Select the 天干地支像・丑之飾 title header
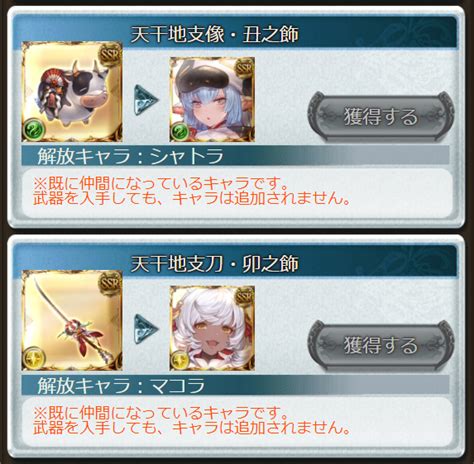The height and width of the screenshot is (464, 474). (x=214, y=34)
